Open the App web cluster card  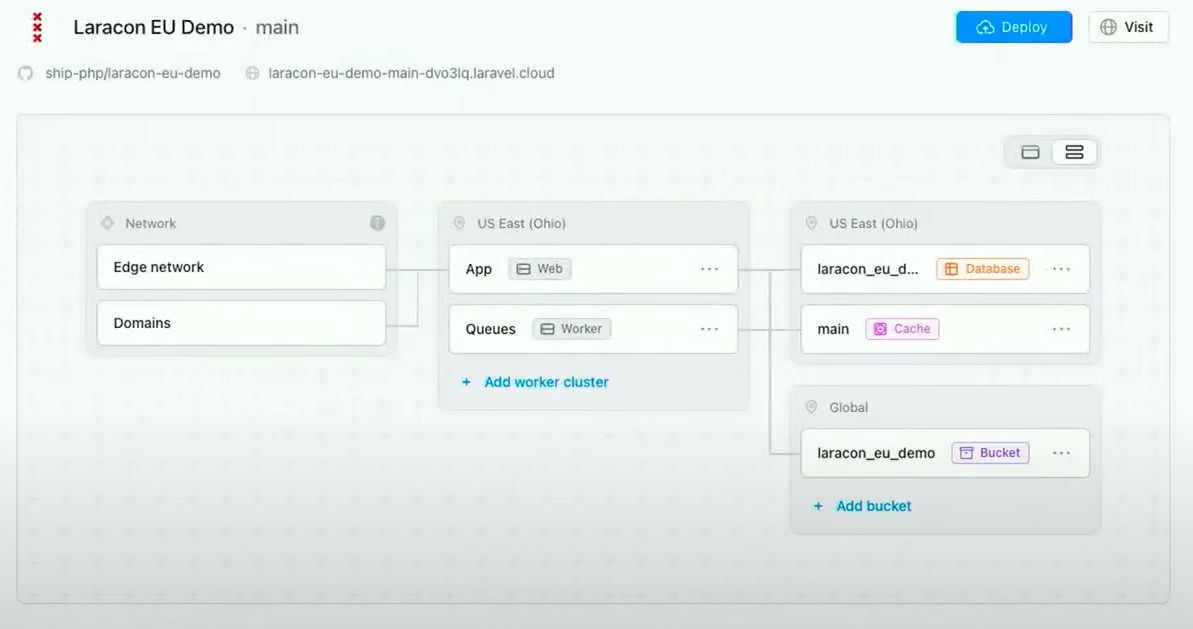[593, 268]
